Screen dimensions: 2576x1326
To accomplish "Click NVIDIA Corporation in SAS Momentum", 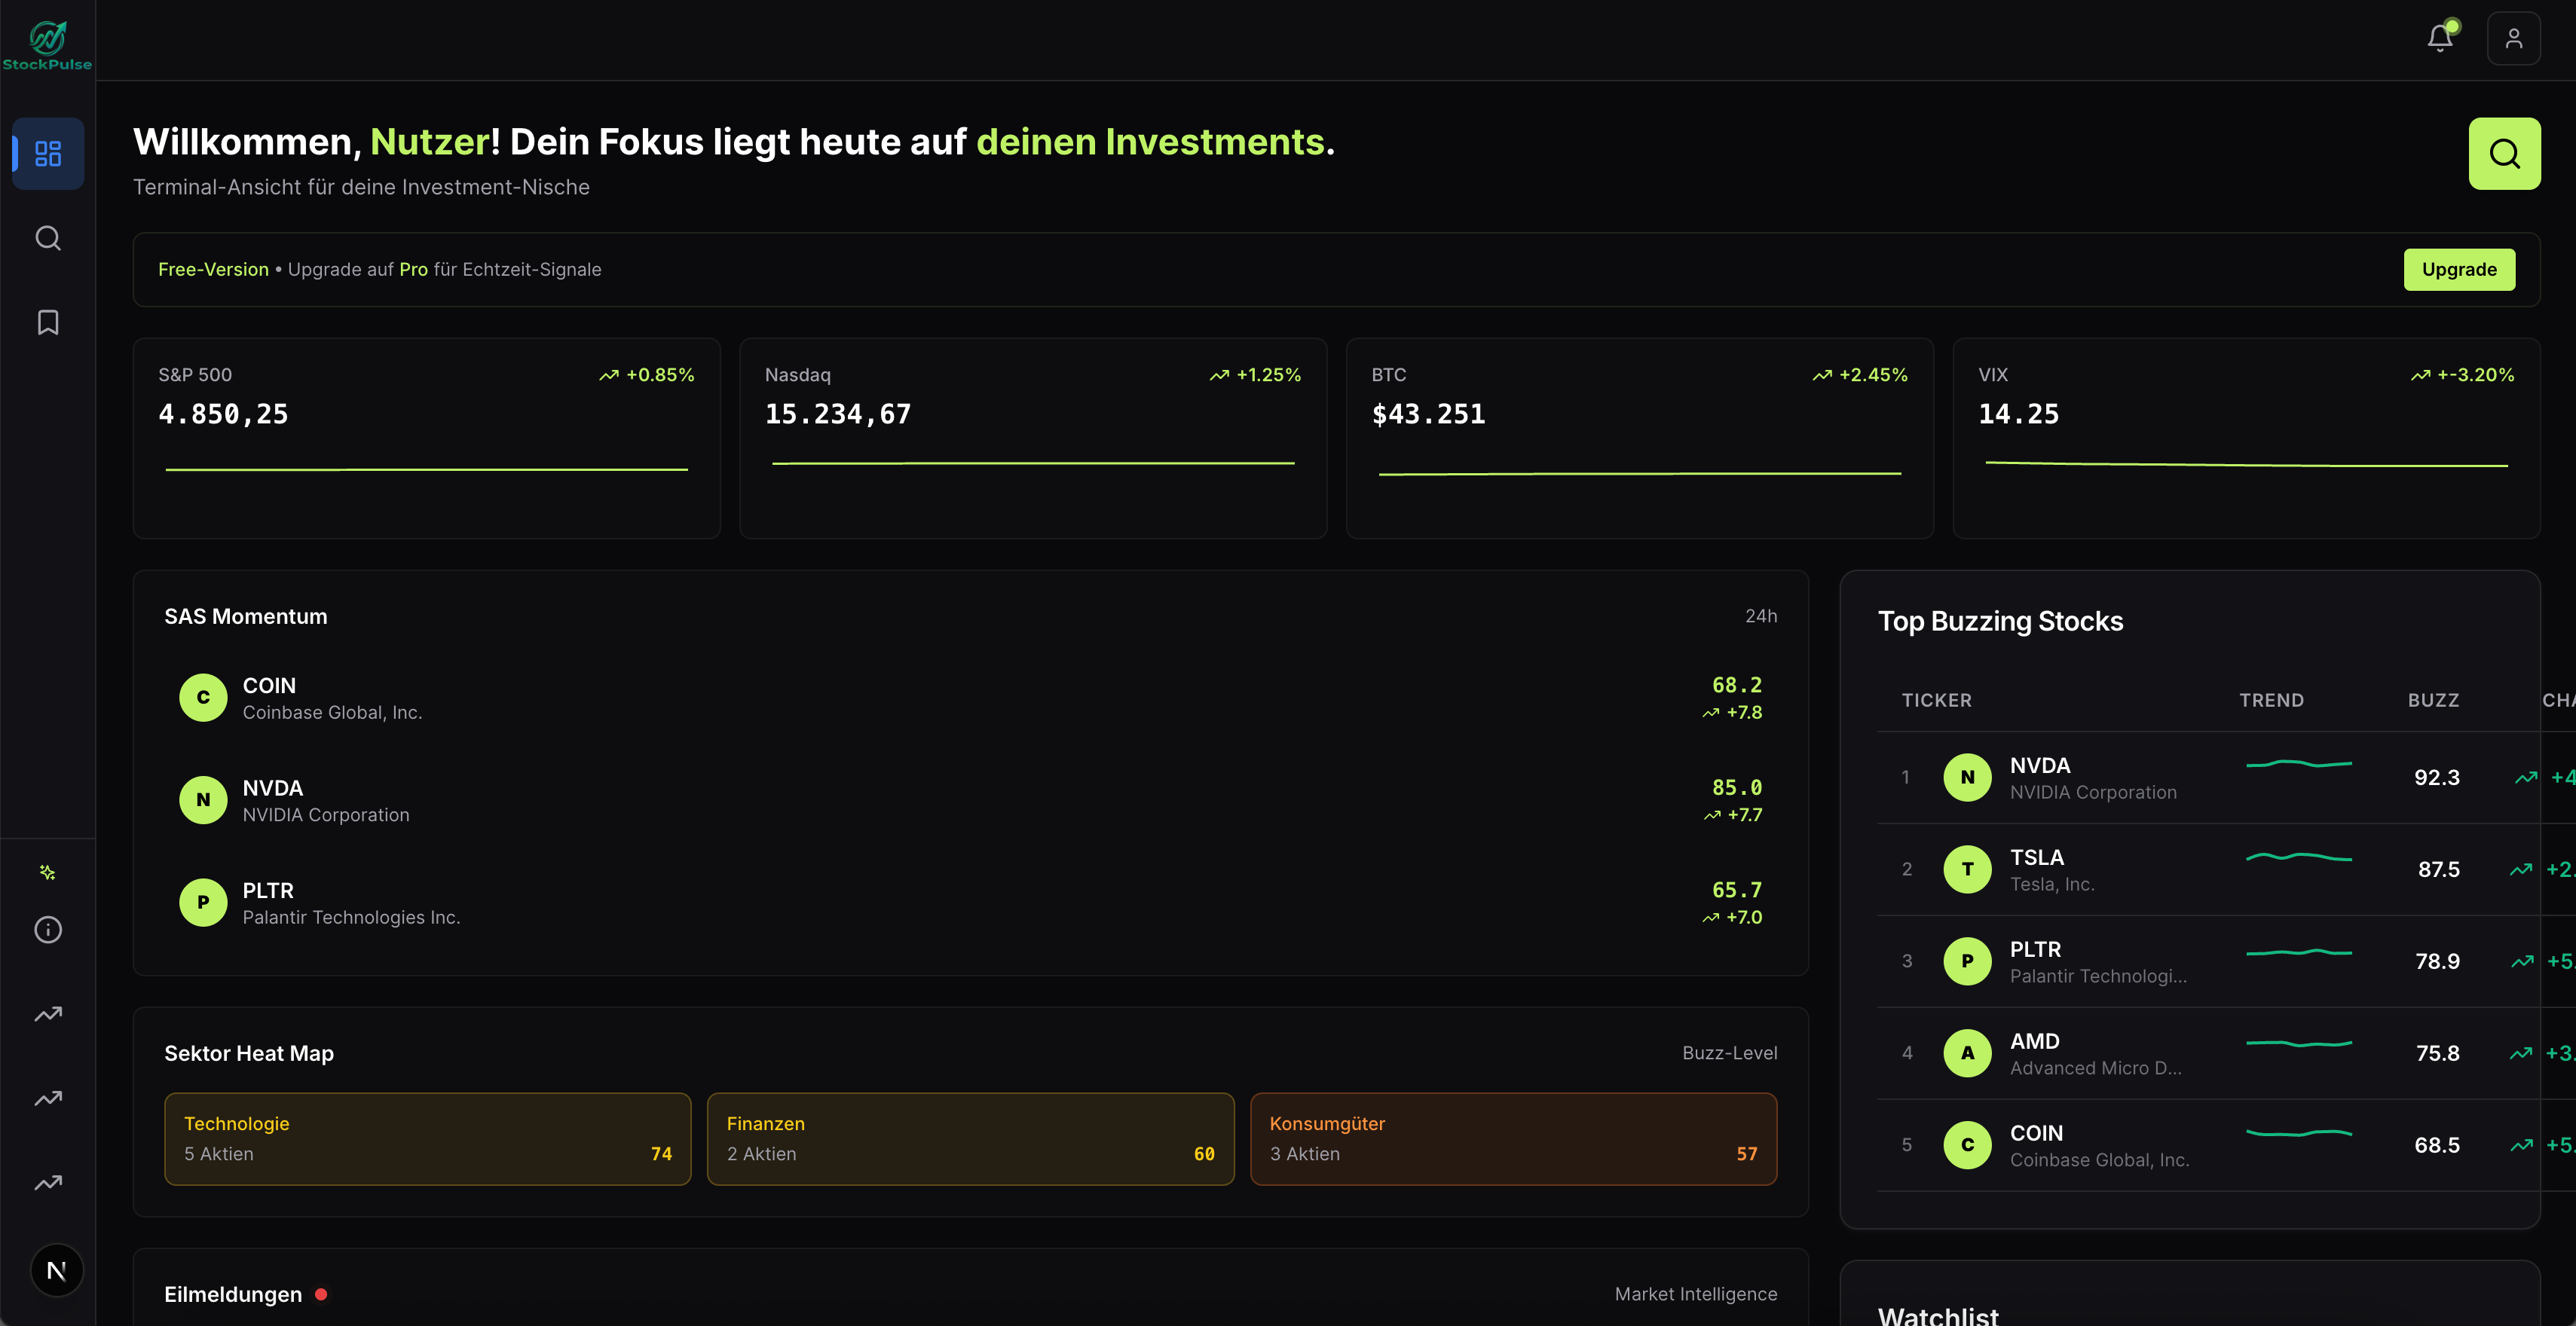I will point(326,815).
